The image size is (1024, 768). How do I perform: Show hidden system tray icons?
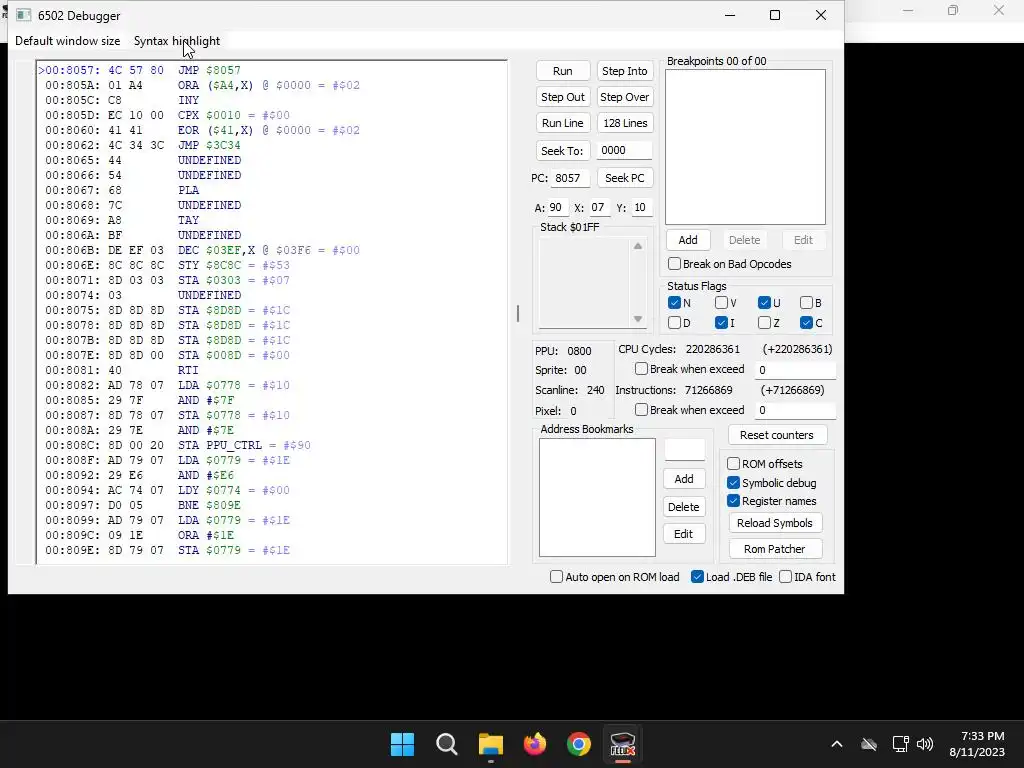point(837,744)
